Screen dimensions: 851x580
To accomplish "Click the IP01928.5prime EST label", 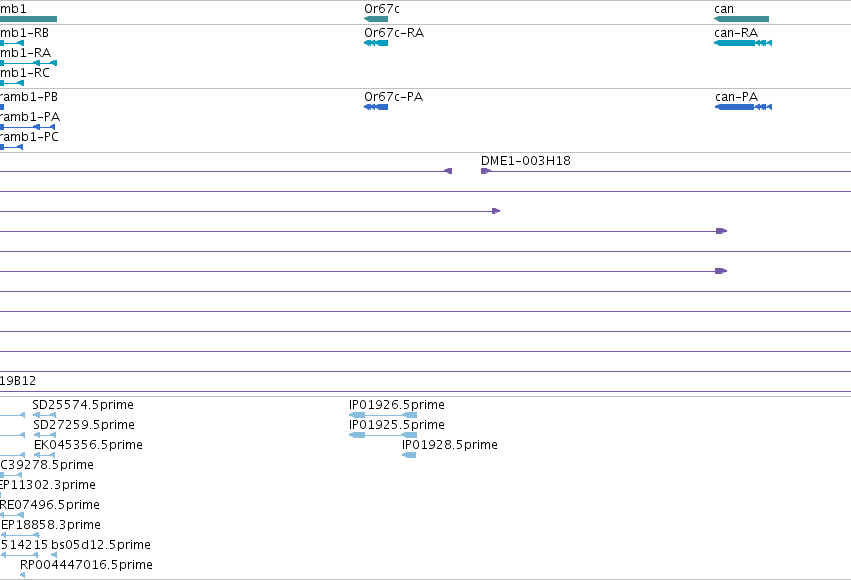I will 450,445.
